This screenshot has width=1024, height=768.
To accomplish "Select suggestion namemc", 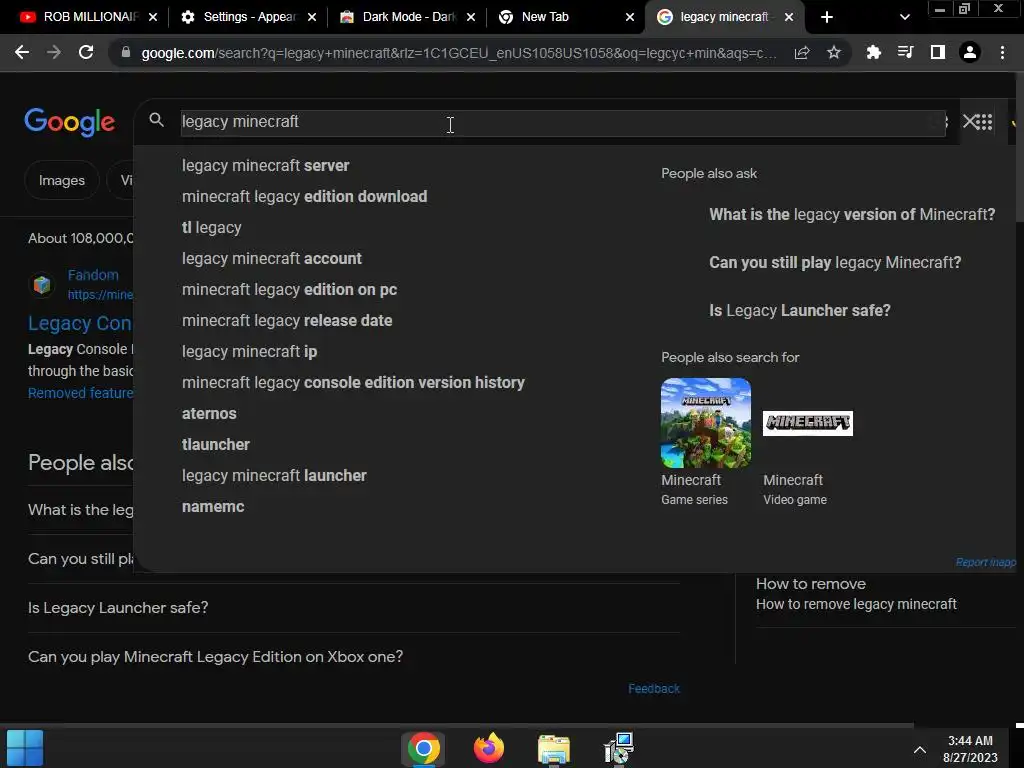I will 213,507.
